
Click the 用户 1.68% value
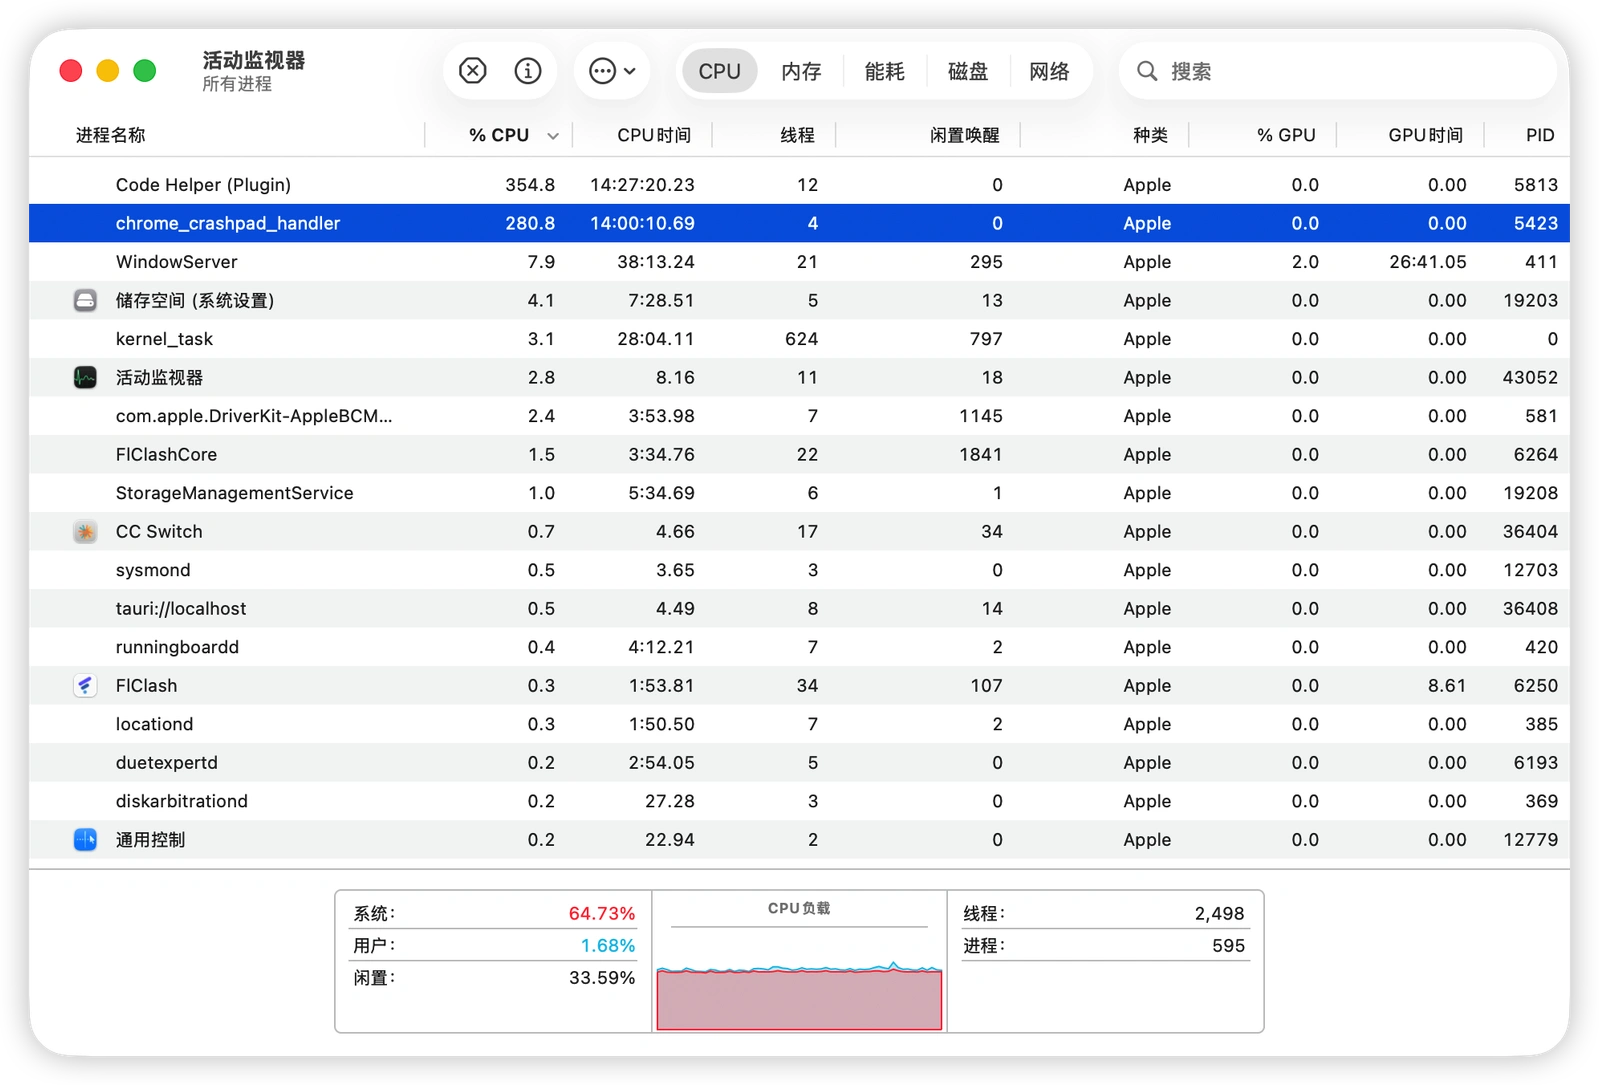(607, 945)
